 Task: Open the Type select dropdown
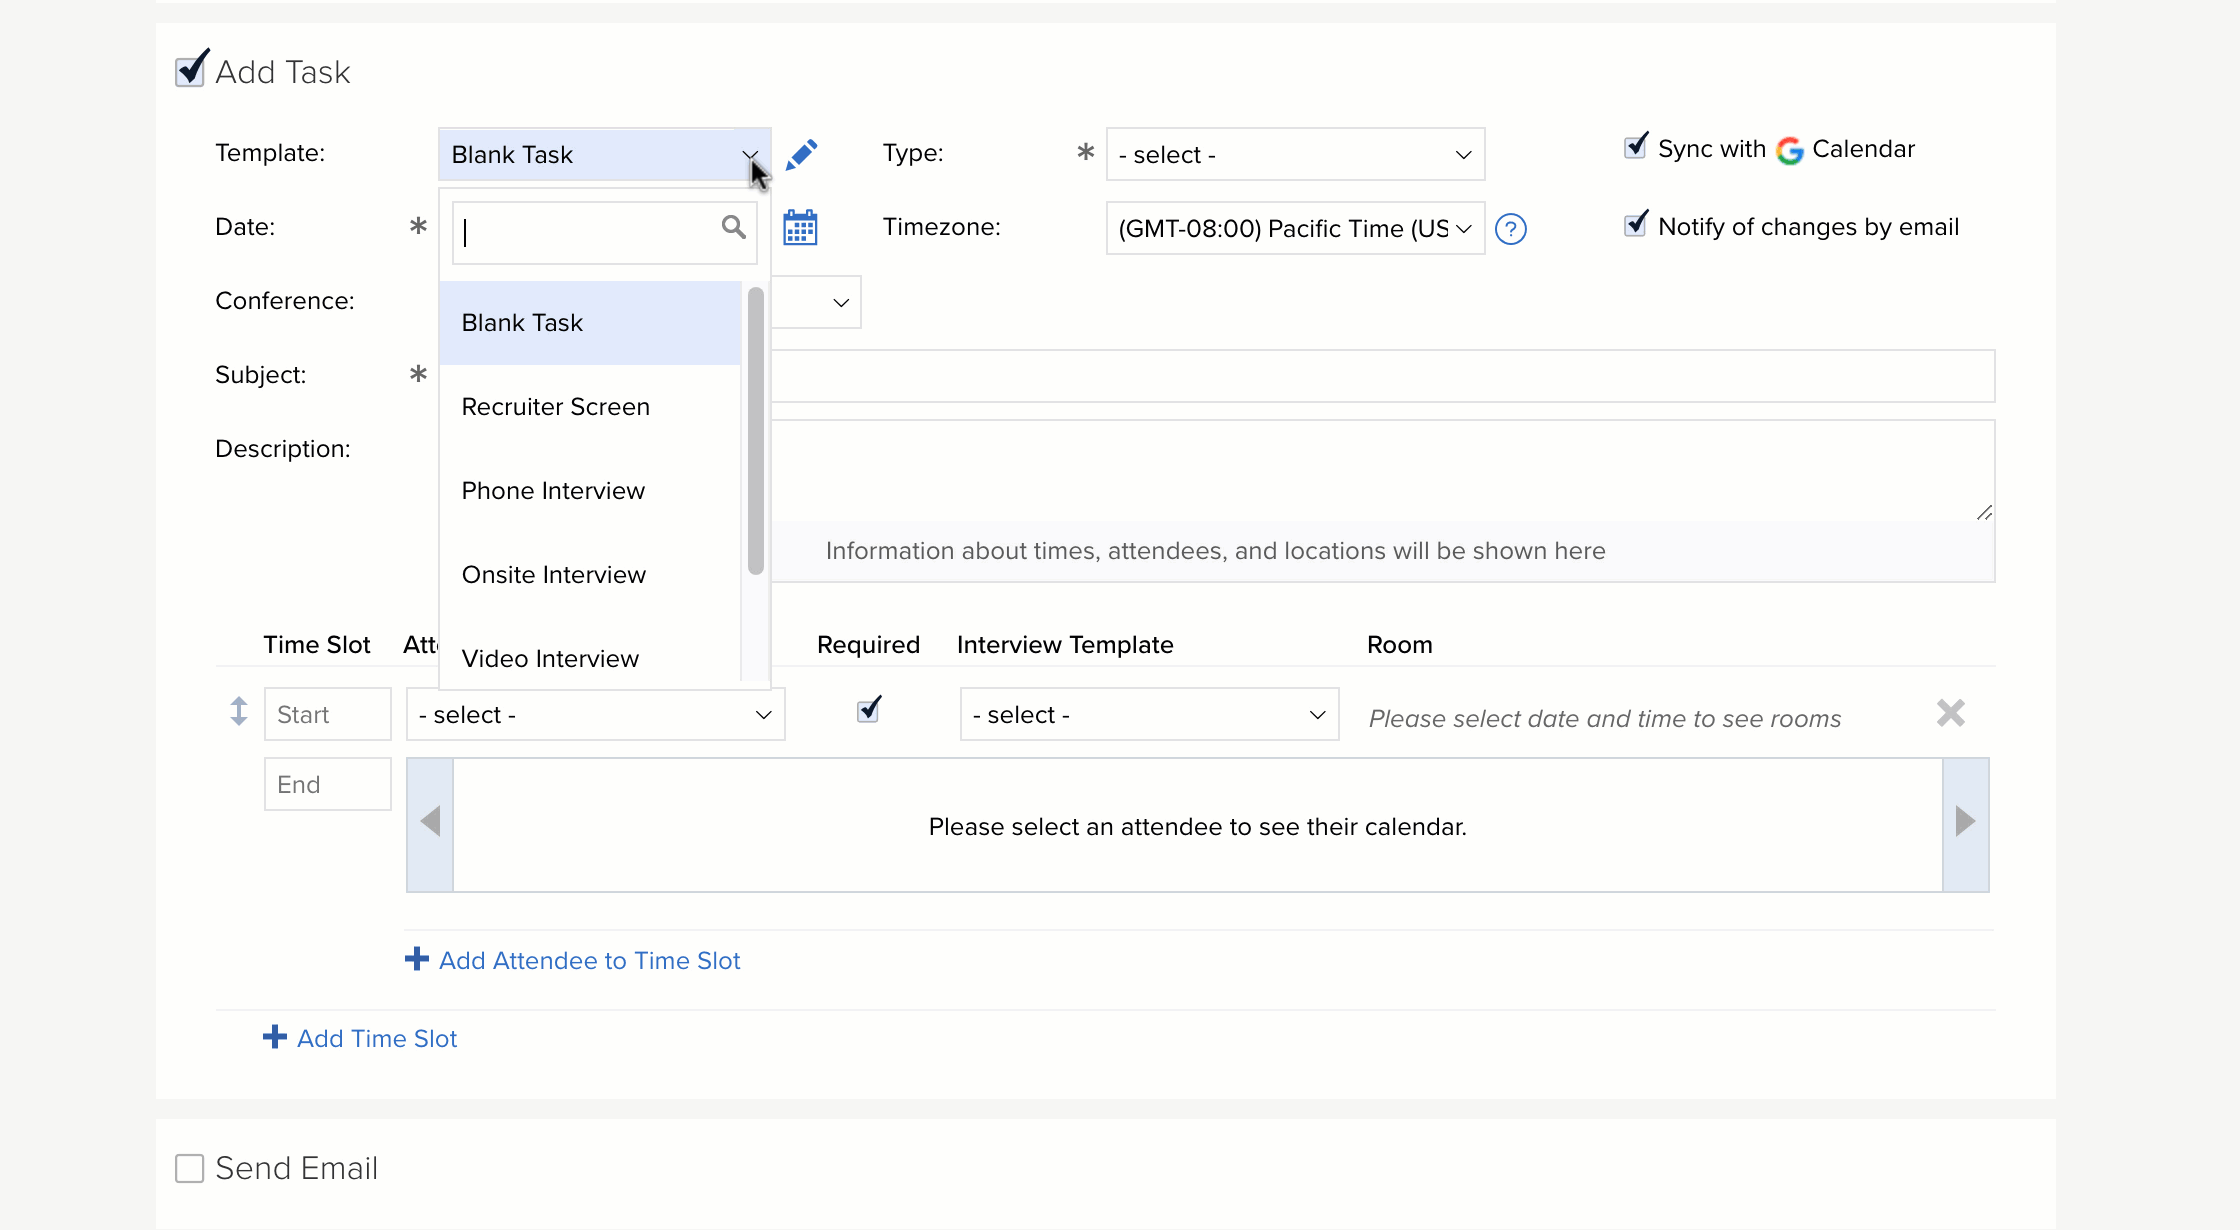coord(1295,154)
